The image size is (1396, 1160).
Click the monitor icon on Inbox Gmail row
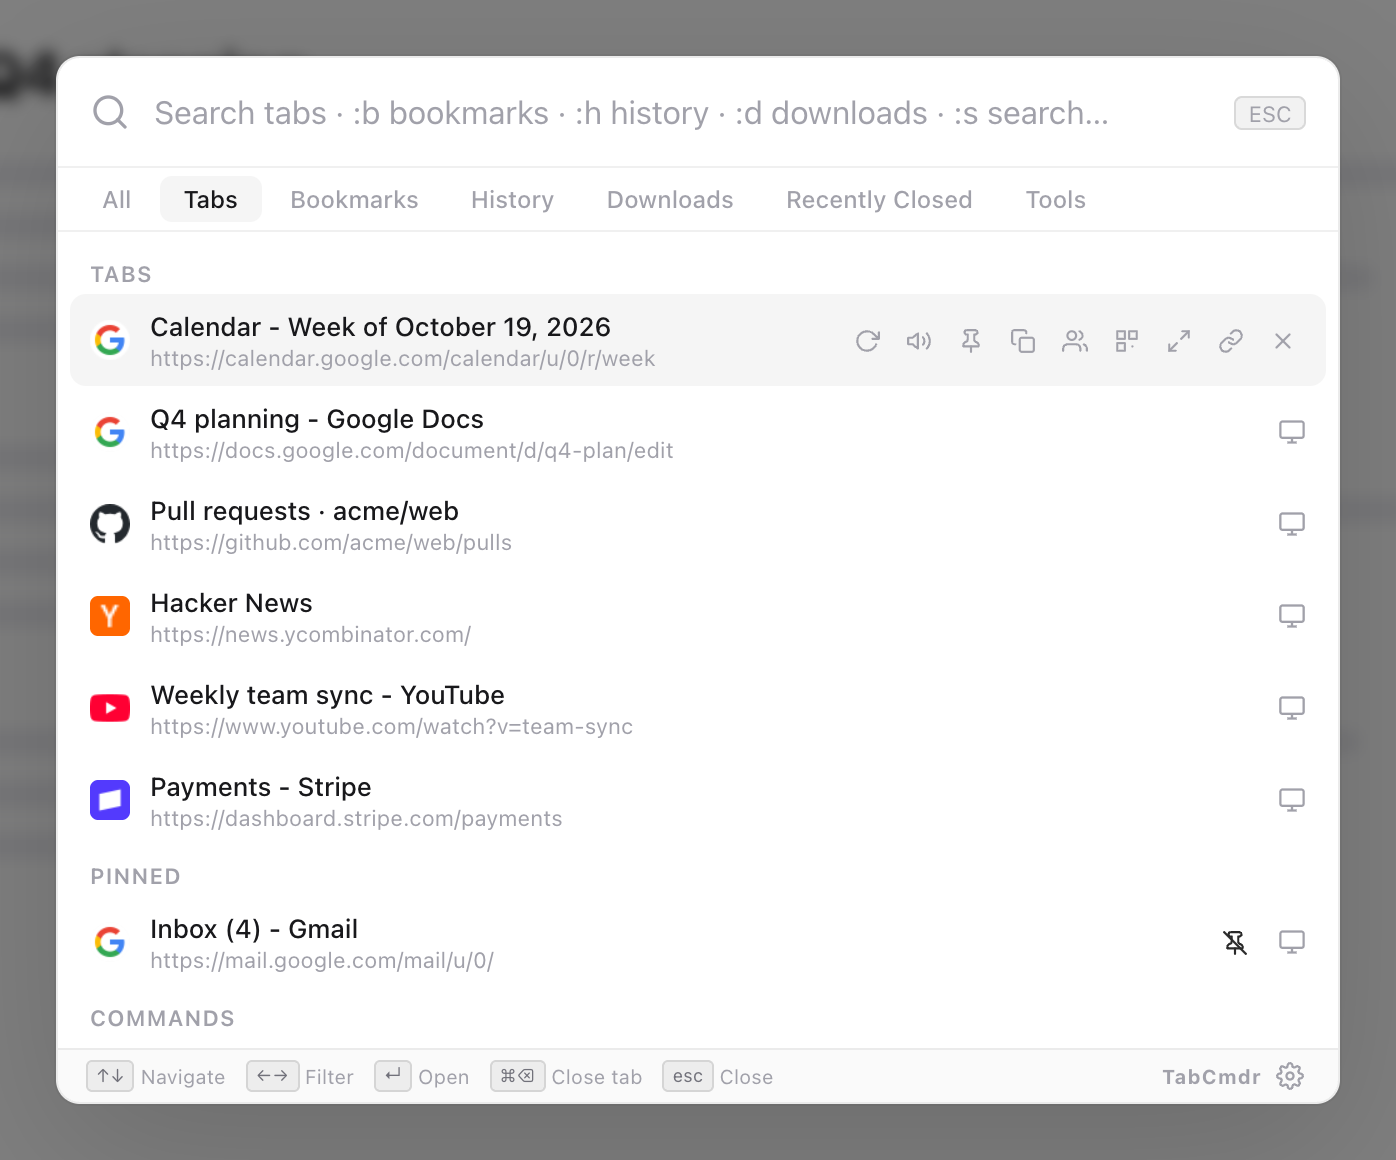point(1292,942)
